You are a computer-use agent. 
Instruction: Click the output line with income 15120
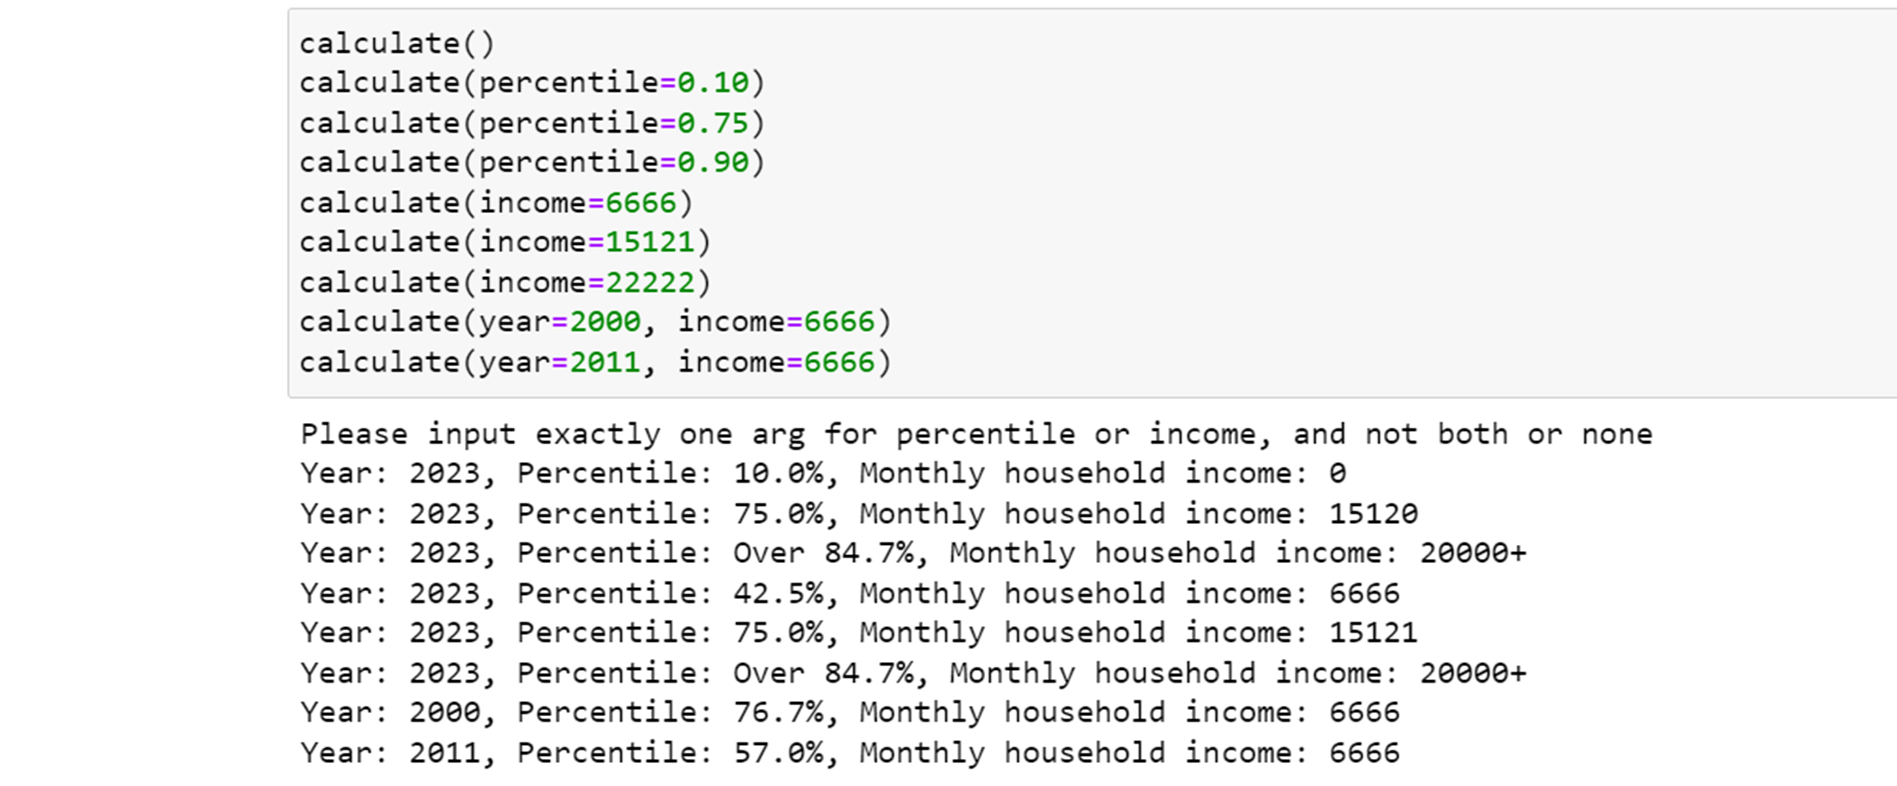point(858,514)
